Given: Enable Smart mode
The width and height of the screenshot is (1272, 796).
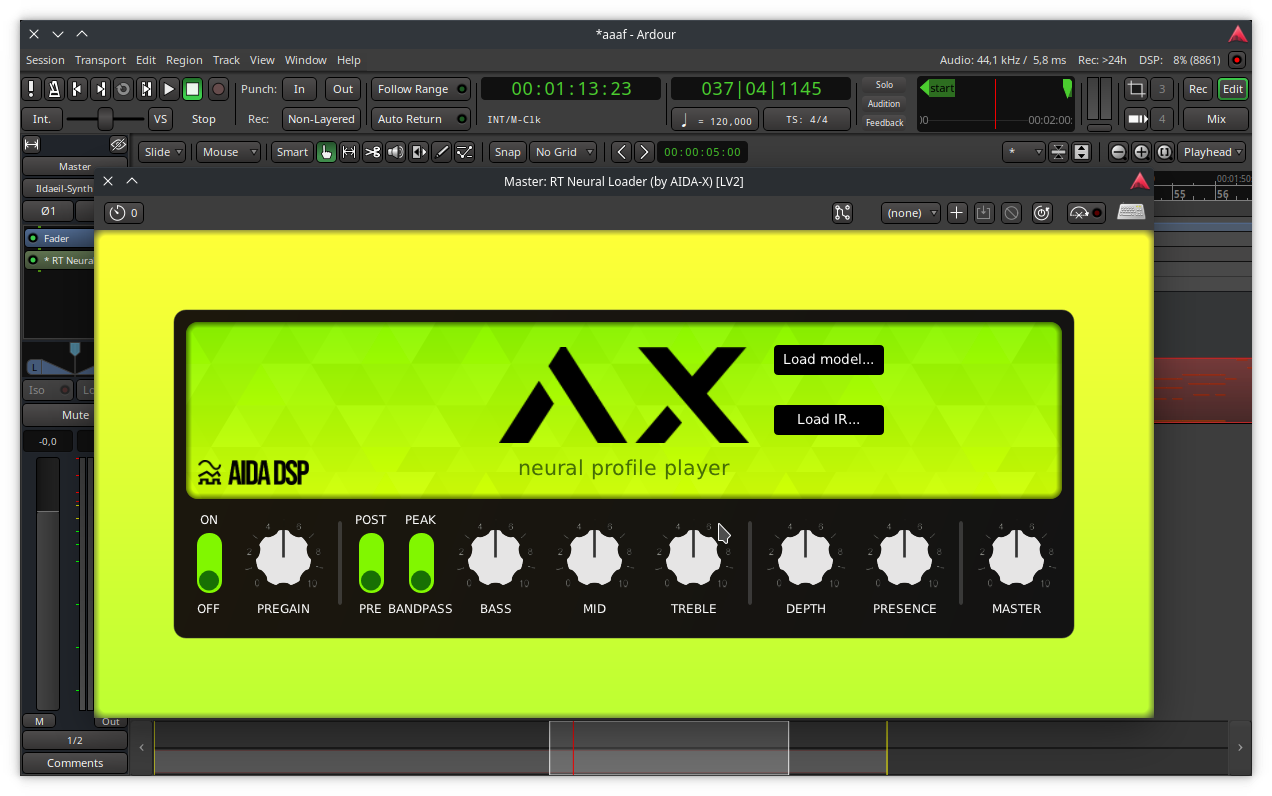Looking at the screenshot, I should pos(292,152).
